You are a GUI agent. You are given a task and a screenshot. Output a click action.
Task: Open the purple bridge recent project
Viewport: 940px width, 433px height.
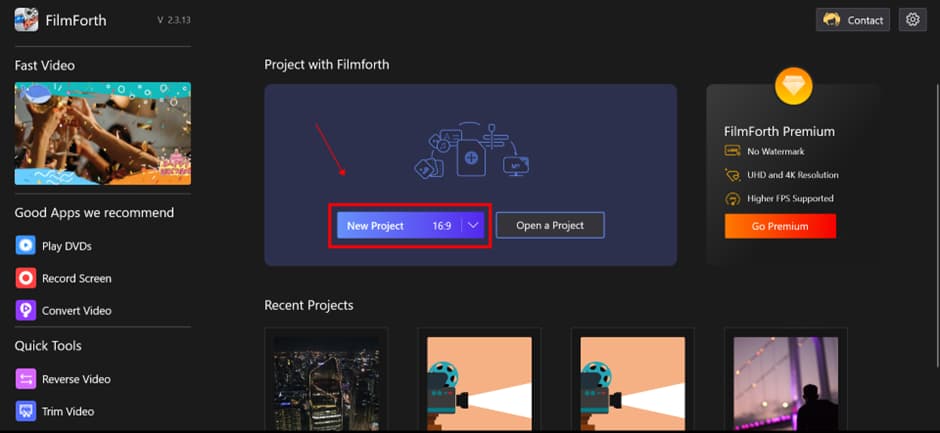(786, 383)
